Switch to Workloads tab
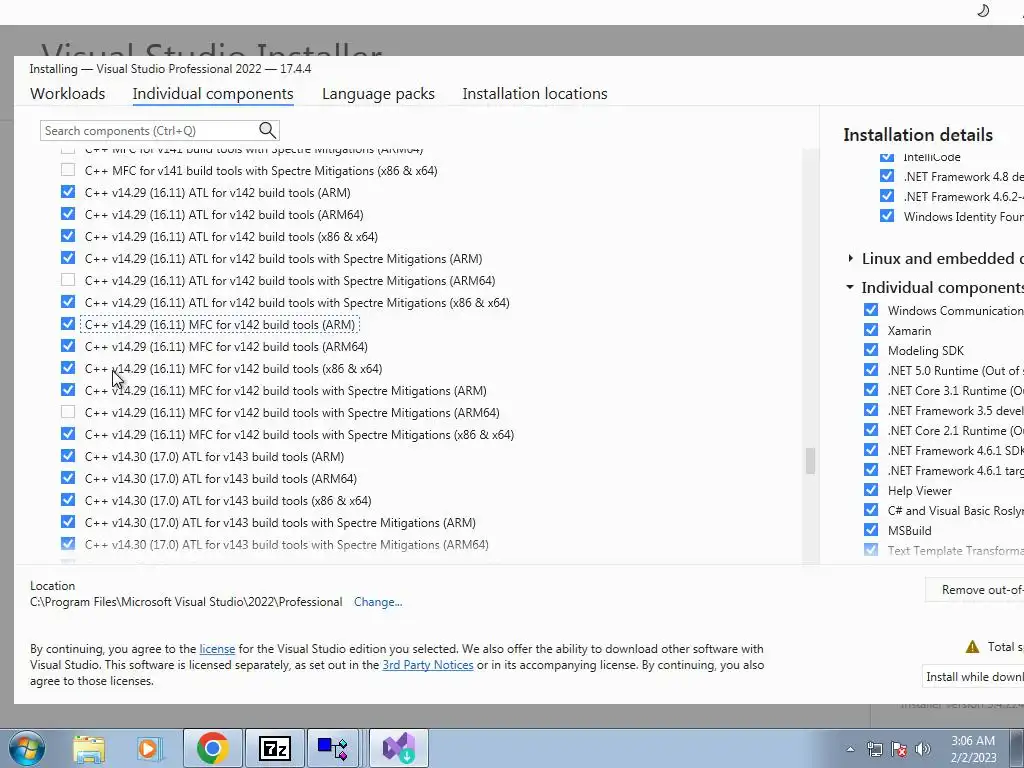The height and width of the screenshot is (768, 1024). [x=67, y=93]
